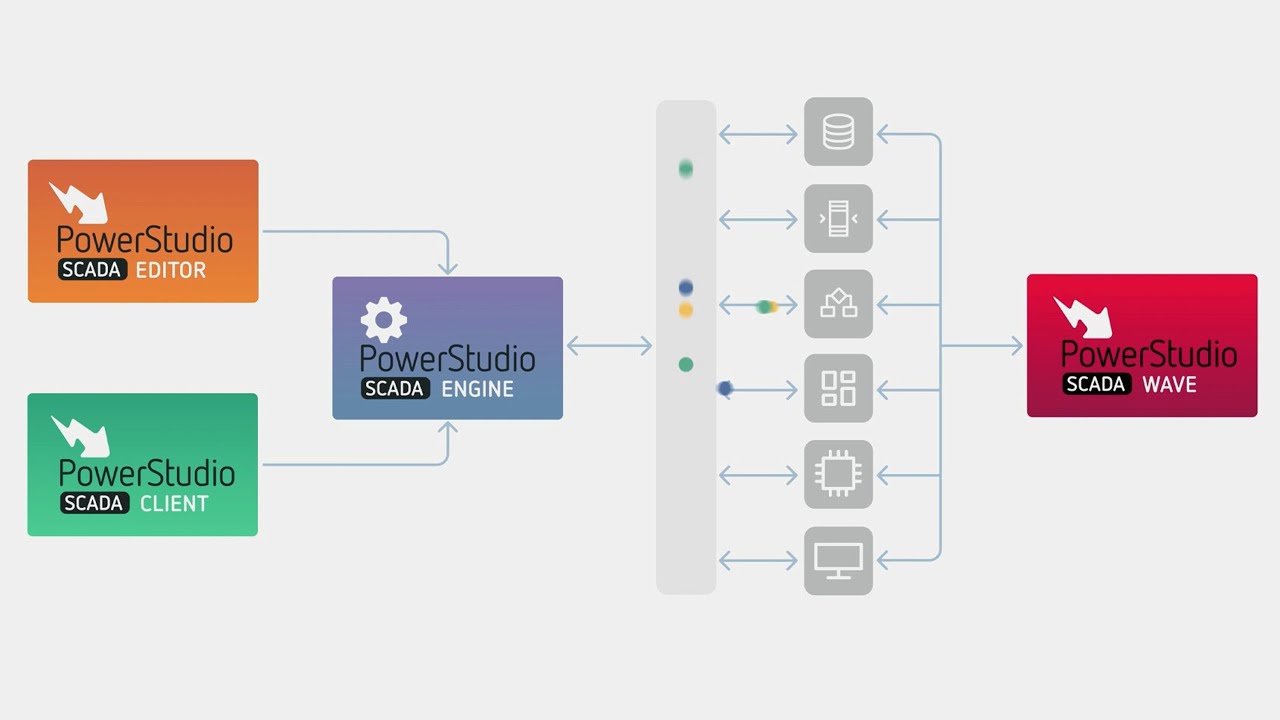Click the monitor display icon
The image size is (1280, 720).
coord(838,560)
